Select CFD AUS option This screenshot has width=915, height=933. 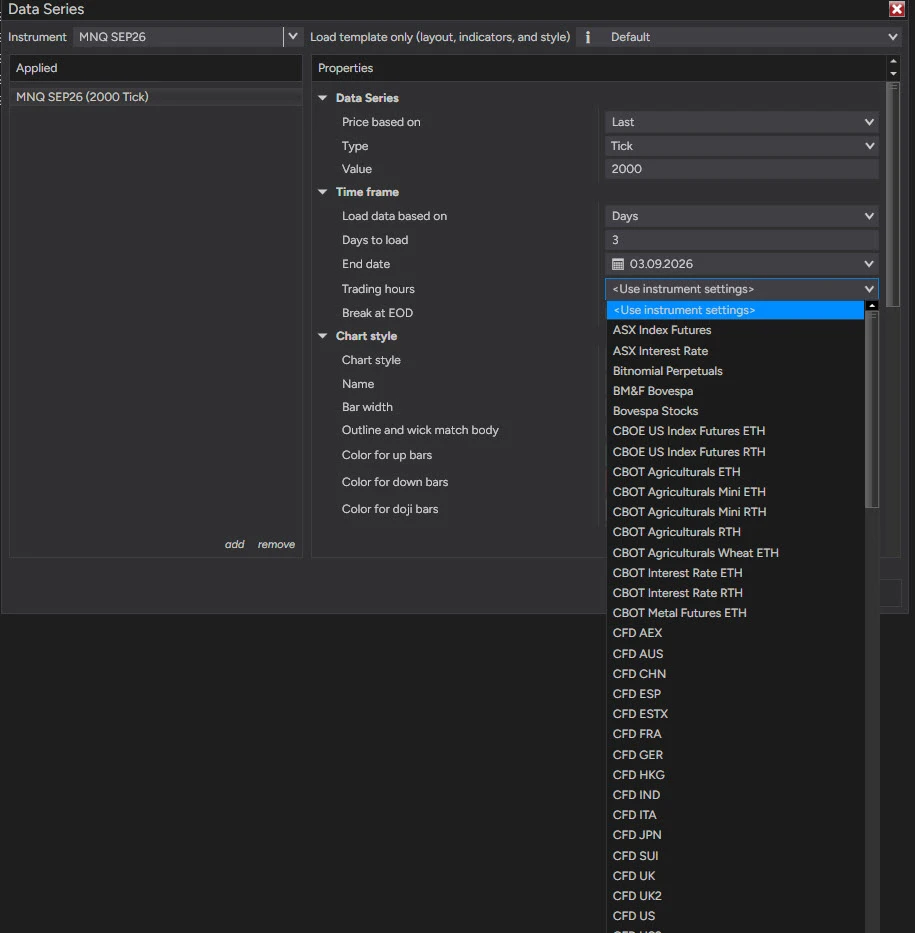click(735, 654)
